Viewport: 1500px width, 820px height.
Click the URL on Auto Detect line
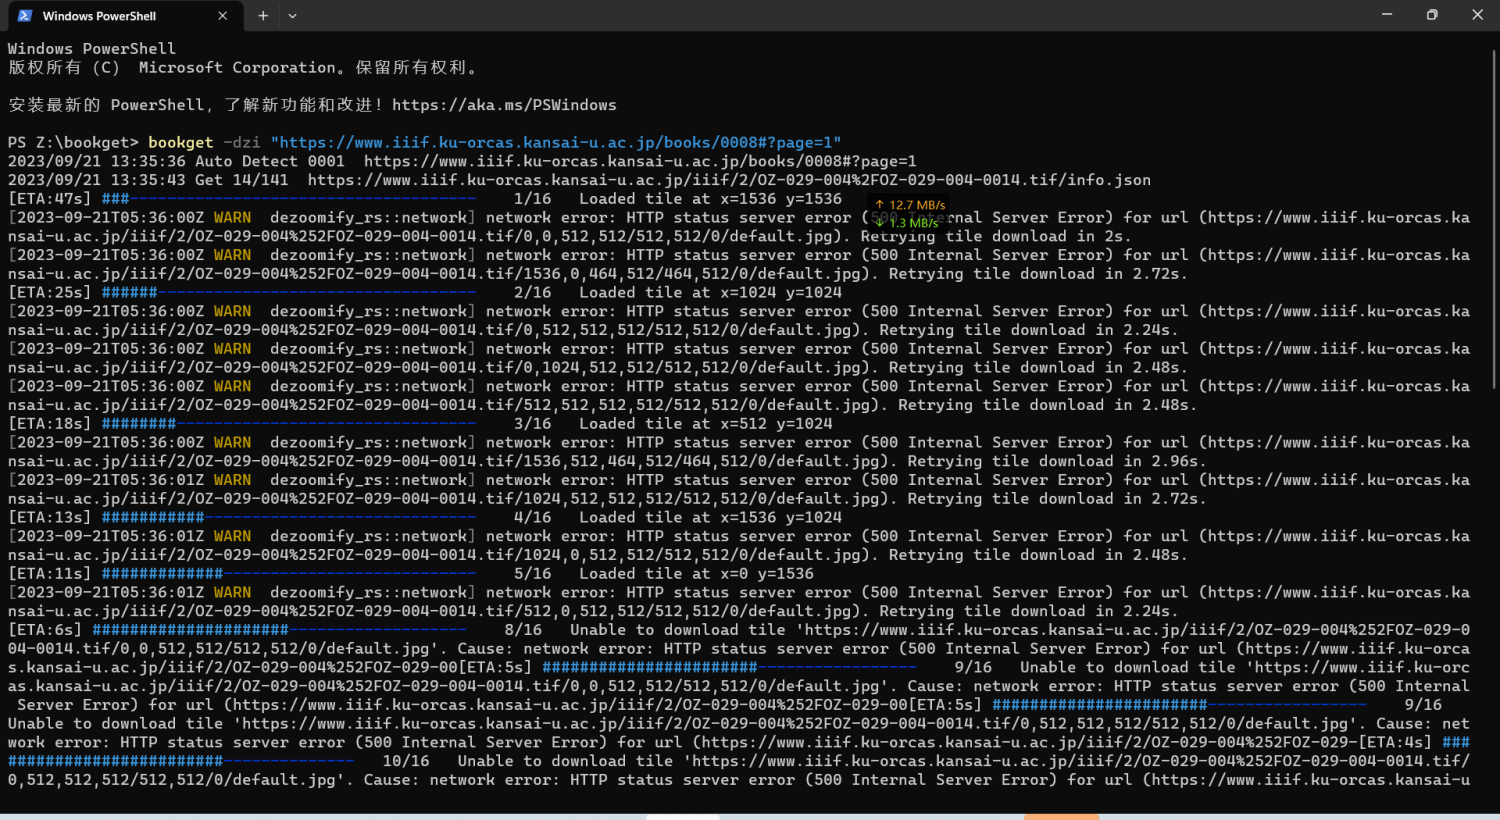[x=640, y=161]
